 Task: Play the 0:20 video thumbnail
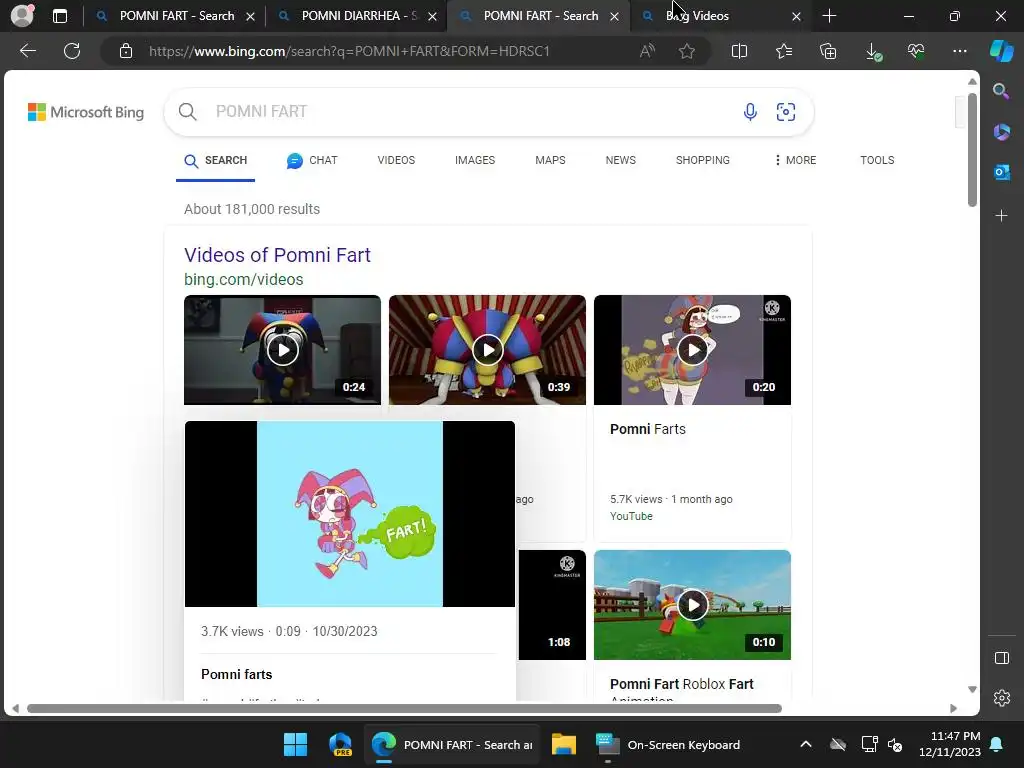point(692,350)
